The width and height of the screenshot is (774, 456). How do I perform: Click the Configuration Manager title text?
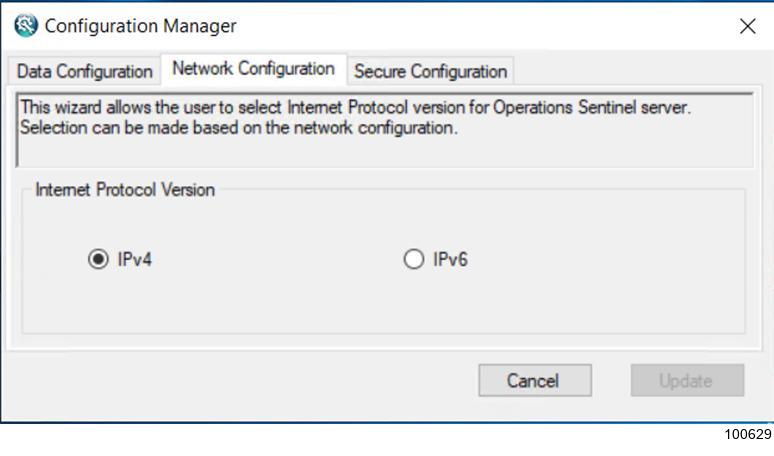click(141, 26)
